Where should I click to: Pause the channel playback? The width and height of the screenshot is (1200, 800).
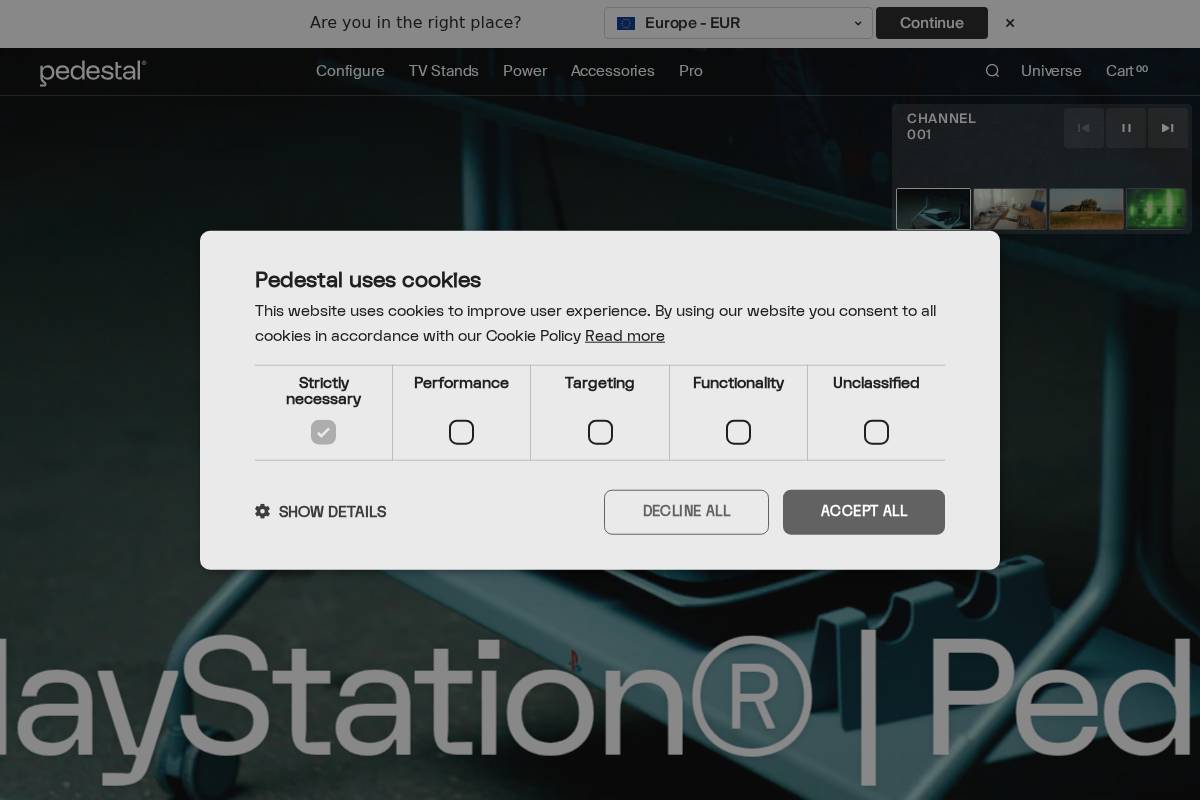click(x=1126, y=128)
